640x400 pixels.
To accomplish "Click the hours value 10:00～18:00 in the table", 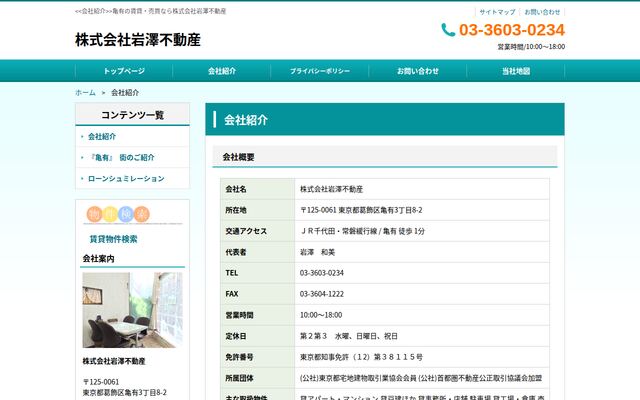I will tap(321, 315).
